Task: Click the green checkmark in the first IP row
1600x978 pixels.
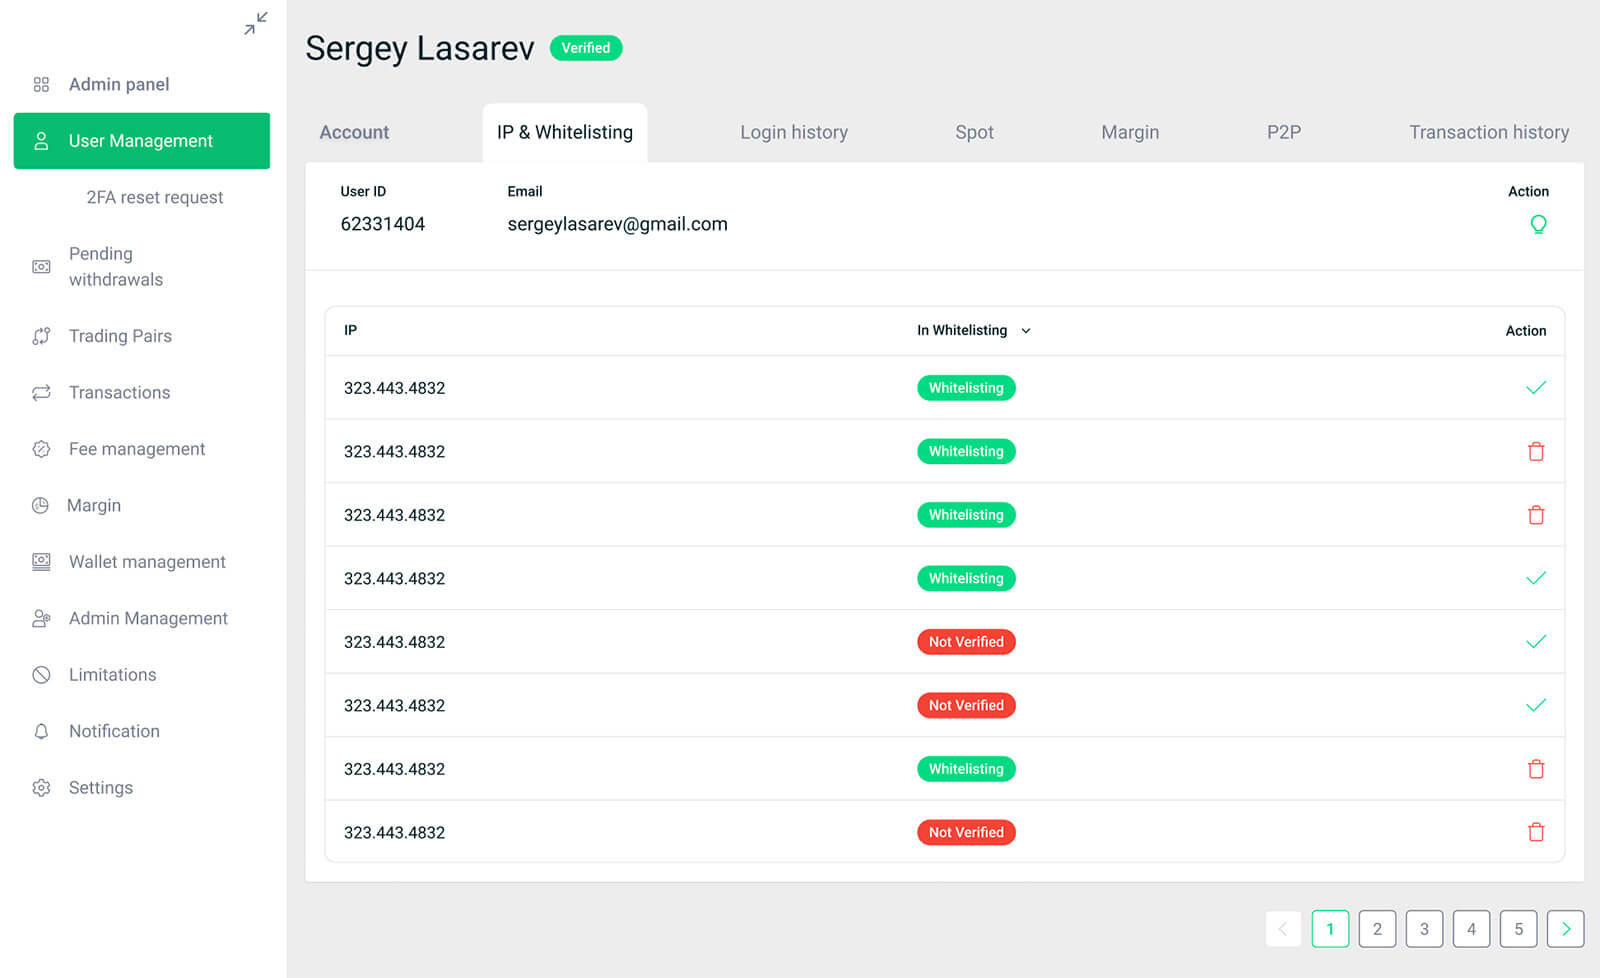Action: (x=1536, y=388)
